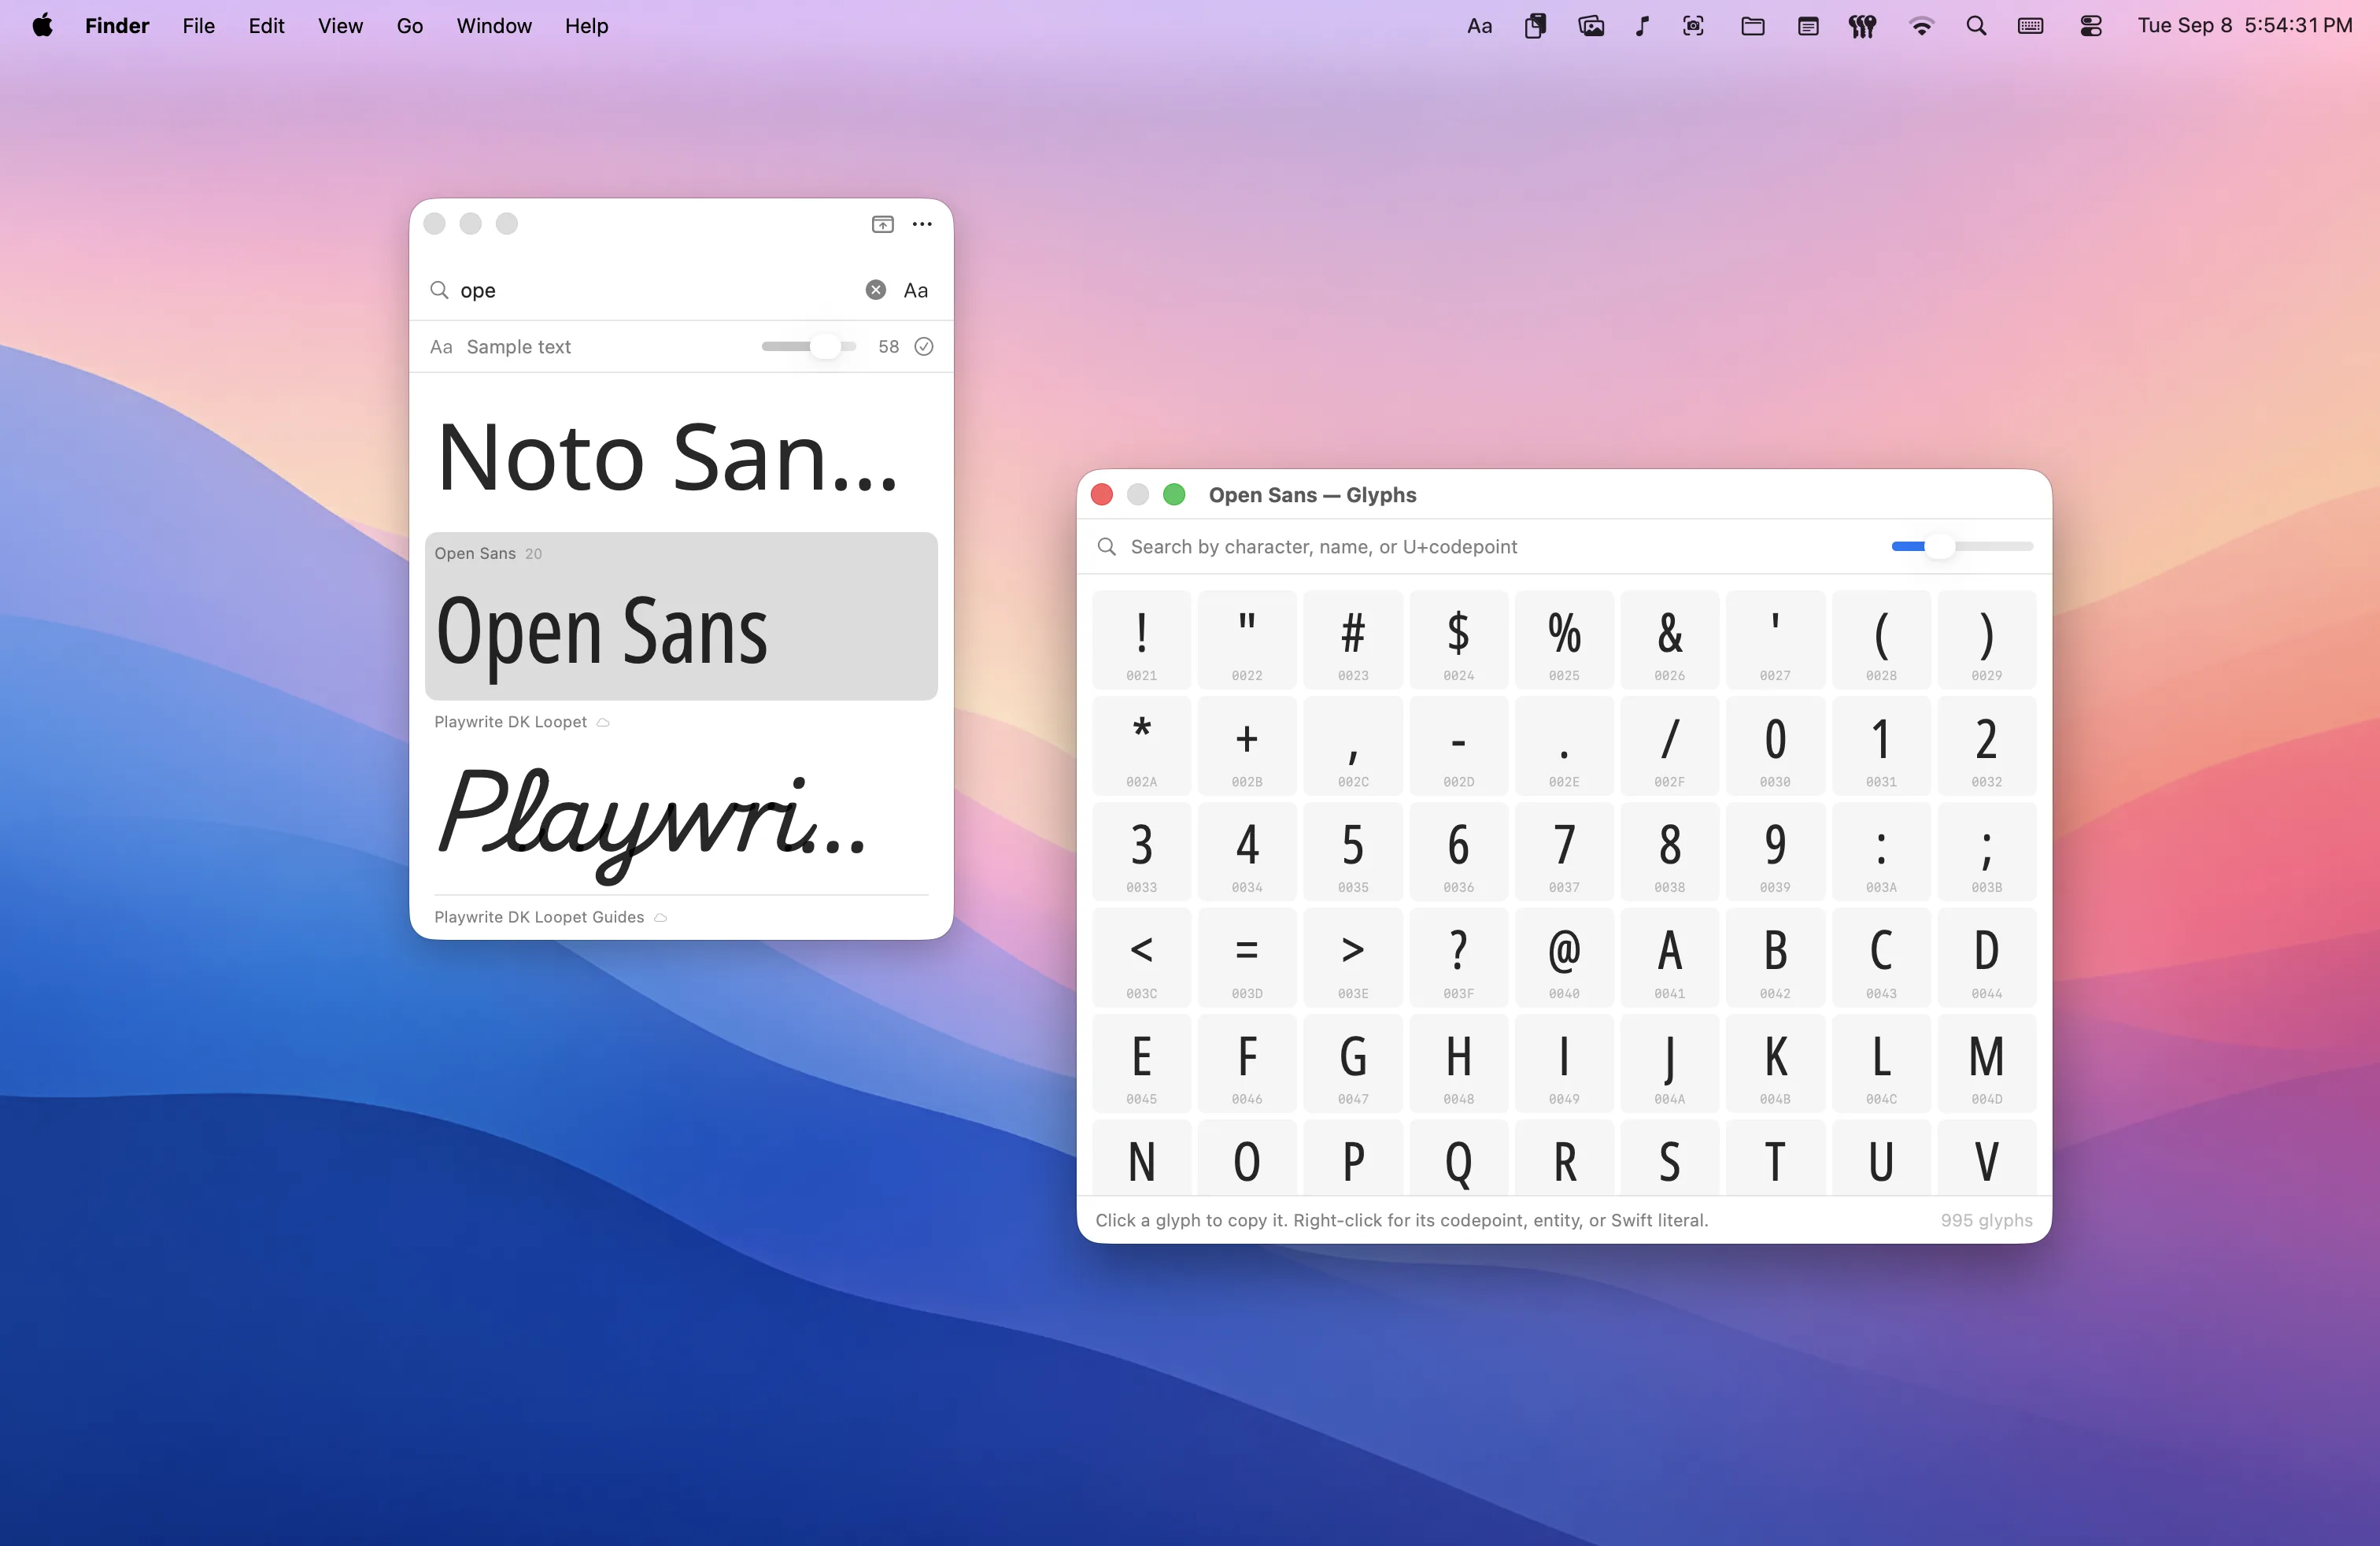Open the three-dot more options menu
Image resolution: width=2380 pixels, height=1546 pixels.
[922, 224]
